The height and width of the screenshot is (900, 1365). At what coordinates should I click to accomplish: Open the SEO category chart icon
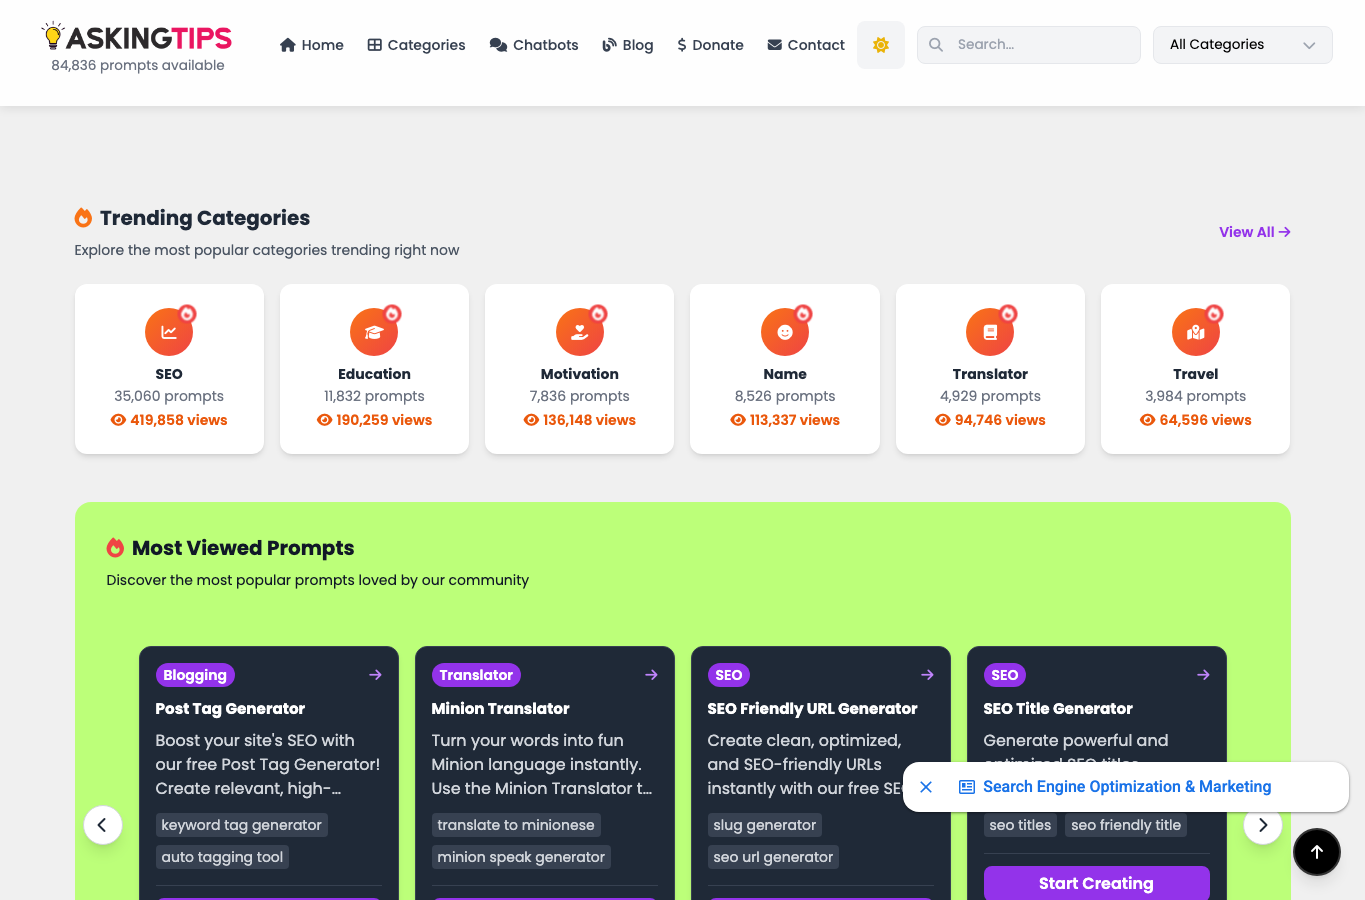click(x=169, y=332)
